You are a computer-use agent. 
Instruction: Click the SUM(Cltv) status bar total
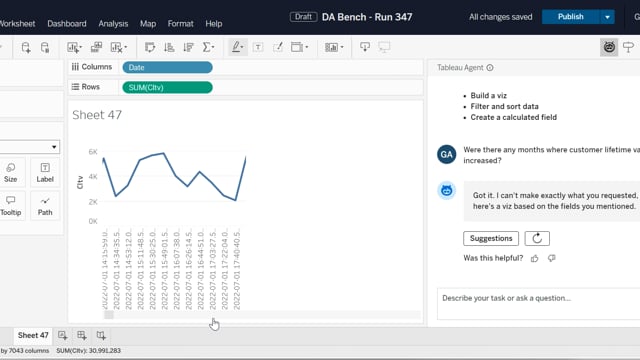(88, 351)
